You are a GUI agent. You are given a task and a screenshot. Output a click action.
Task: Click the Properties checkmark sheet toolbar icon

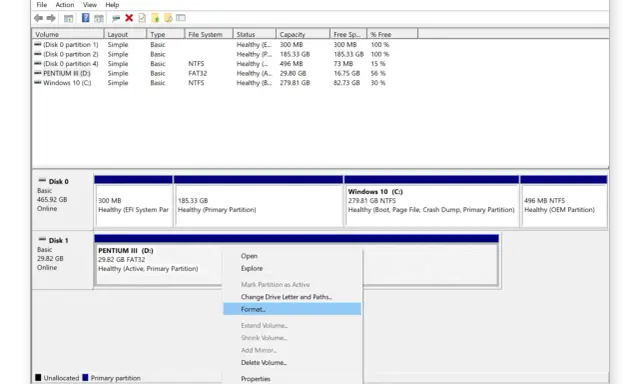[142, 18]
